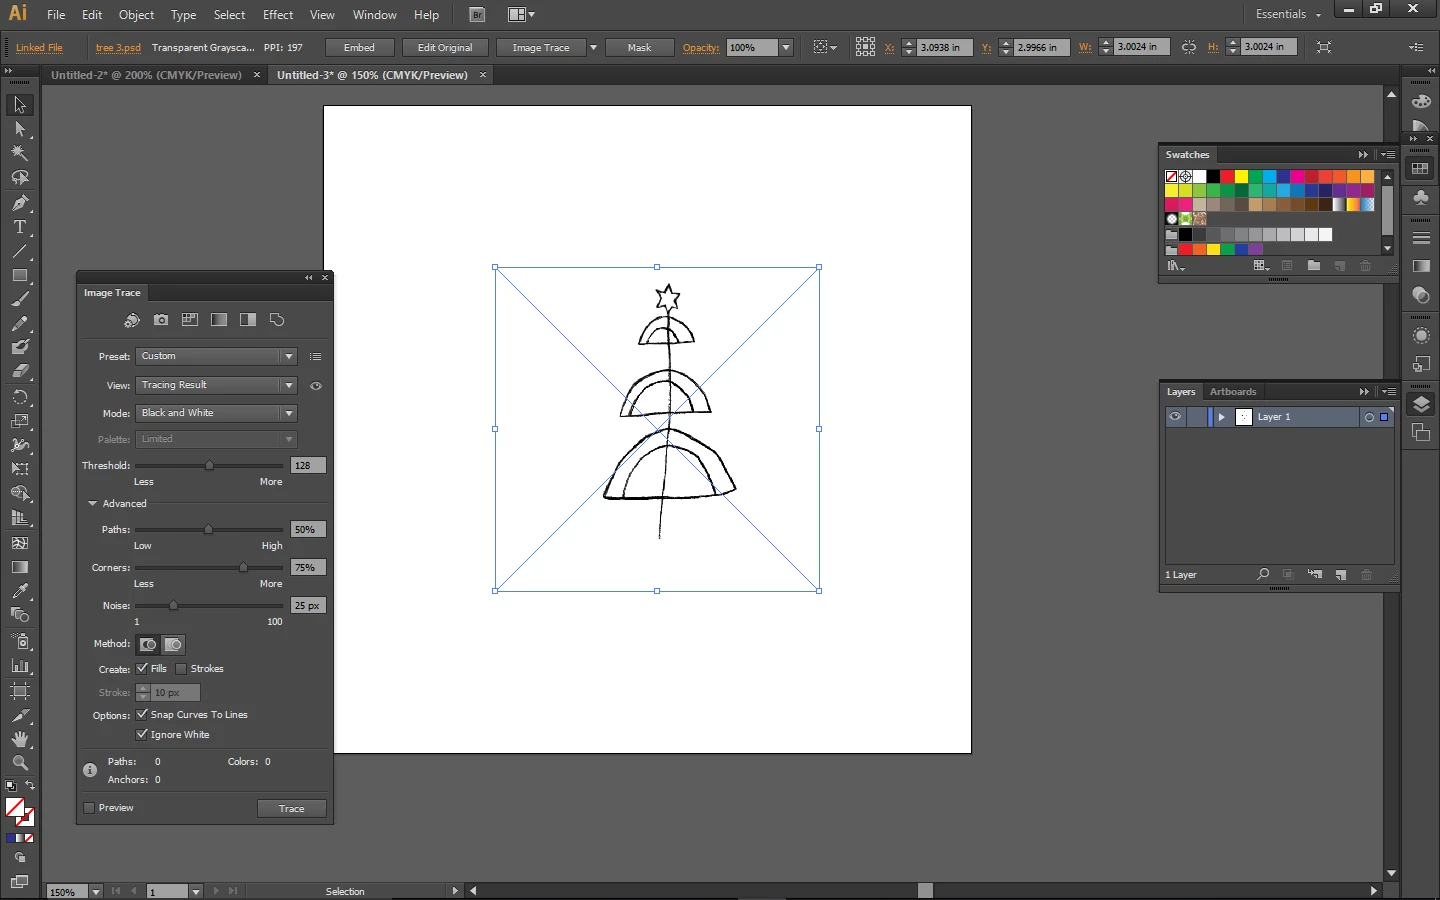Open Image Trace dropdown arrow in control bar
Viewport: 1440px width, 900px height.
coord(593,48)
